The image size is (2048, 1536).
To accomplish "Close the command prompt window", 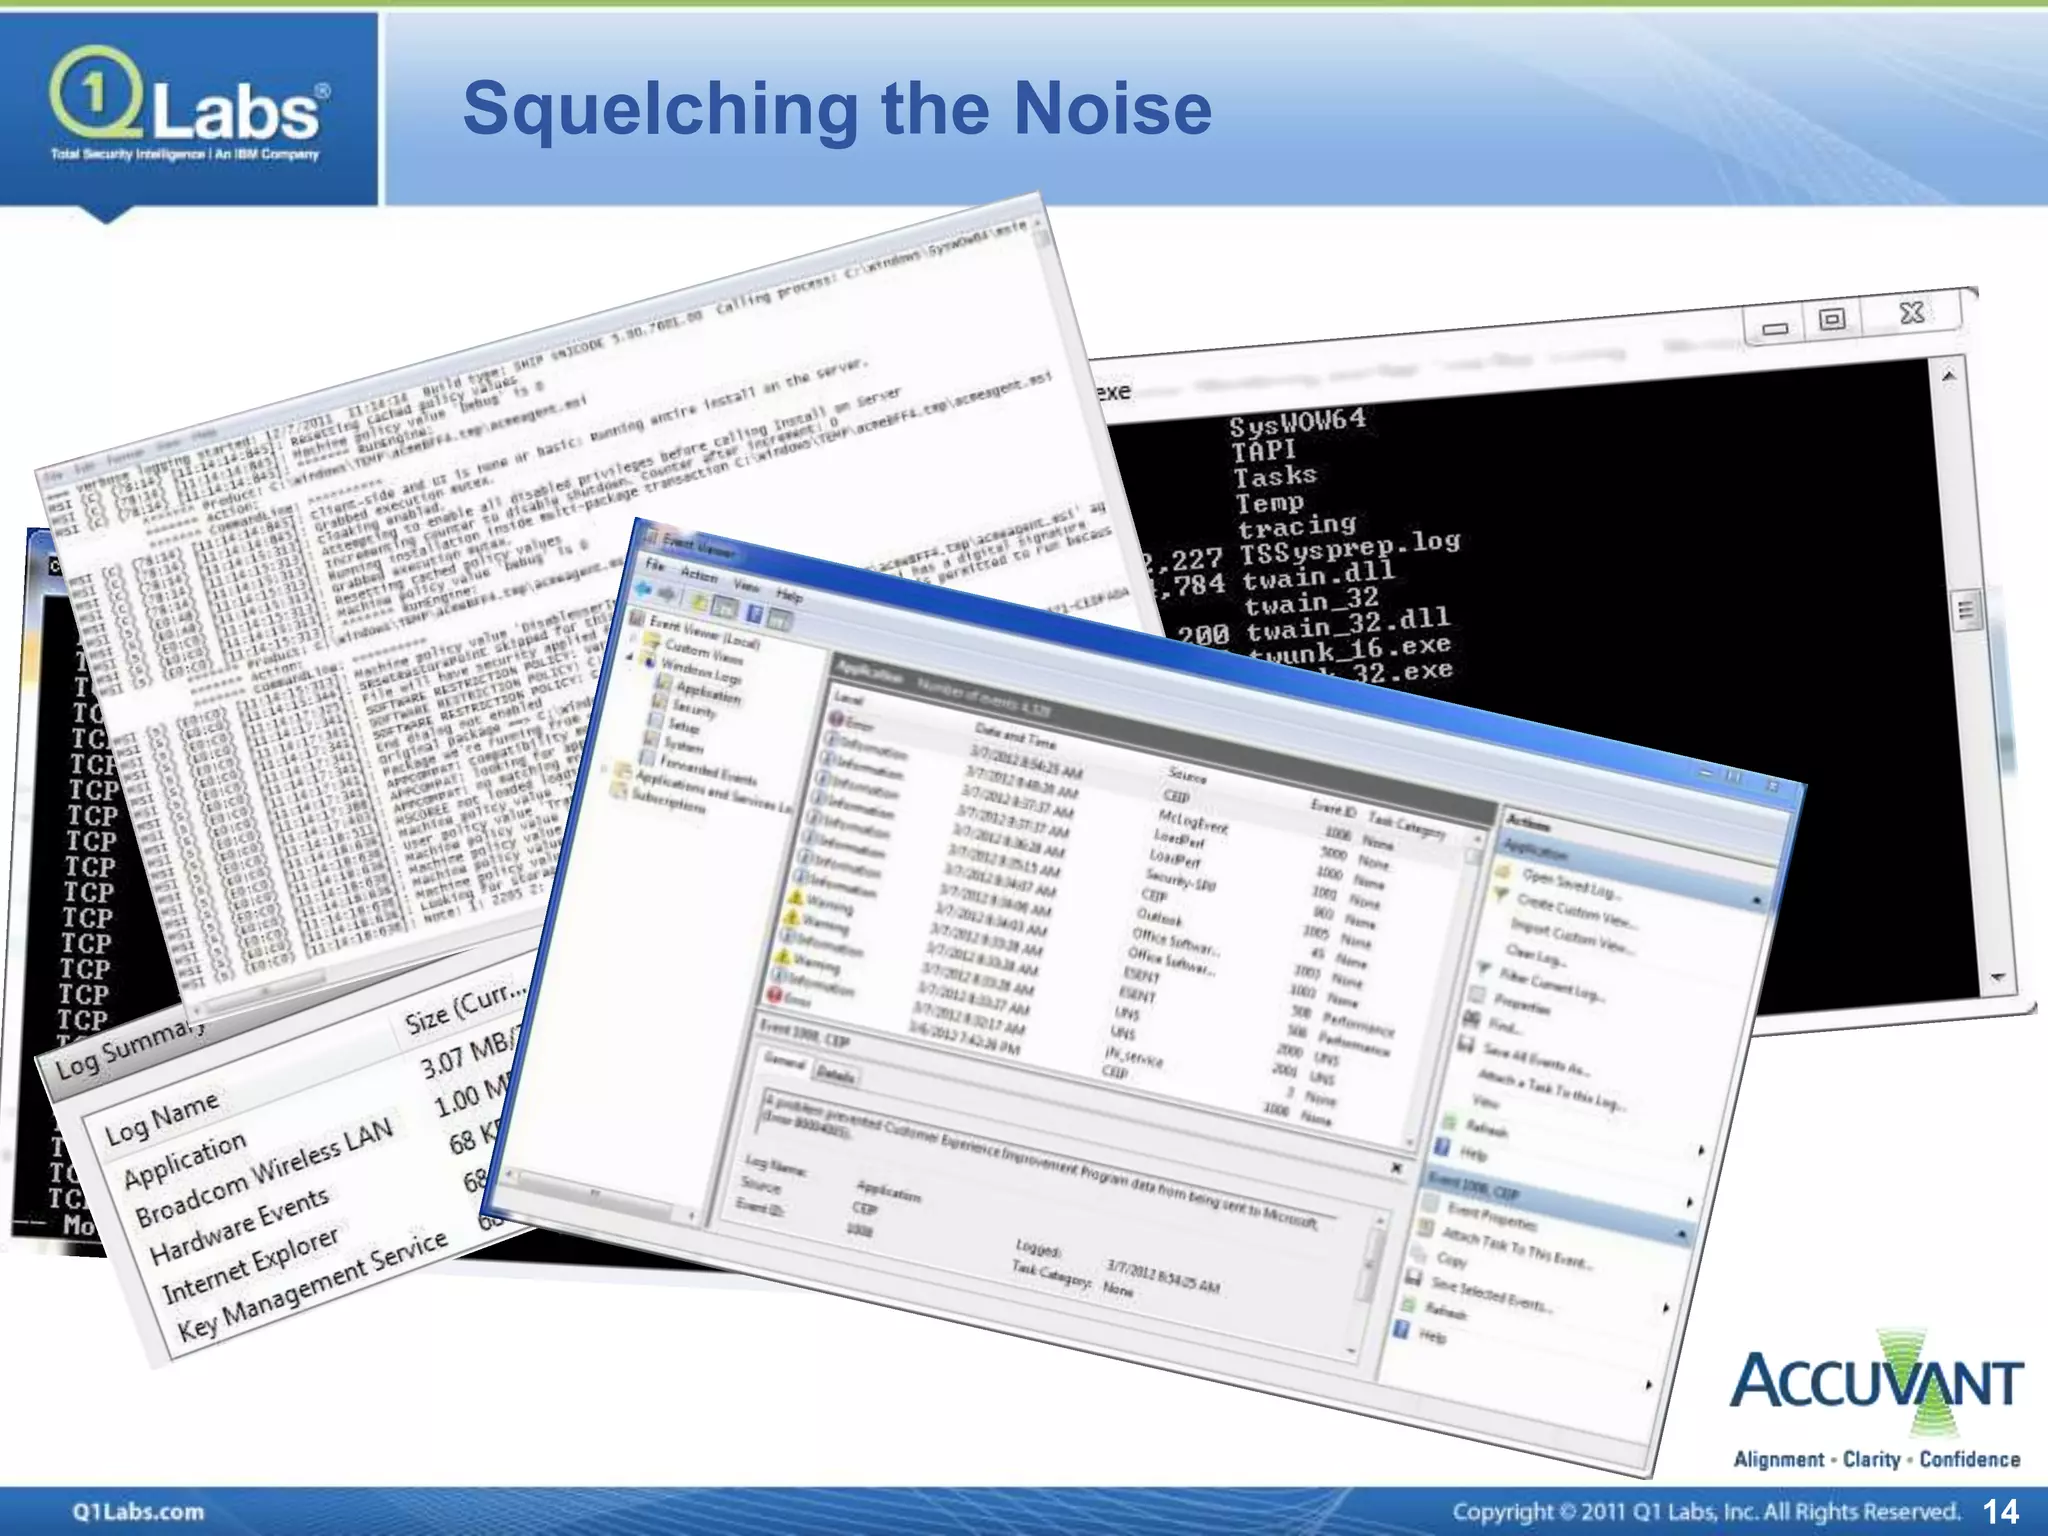I will click(x=1911, y=313).
